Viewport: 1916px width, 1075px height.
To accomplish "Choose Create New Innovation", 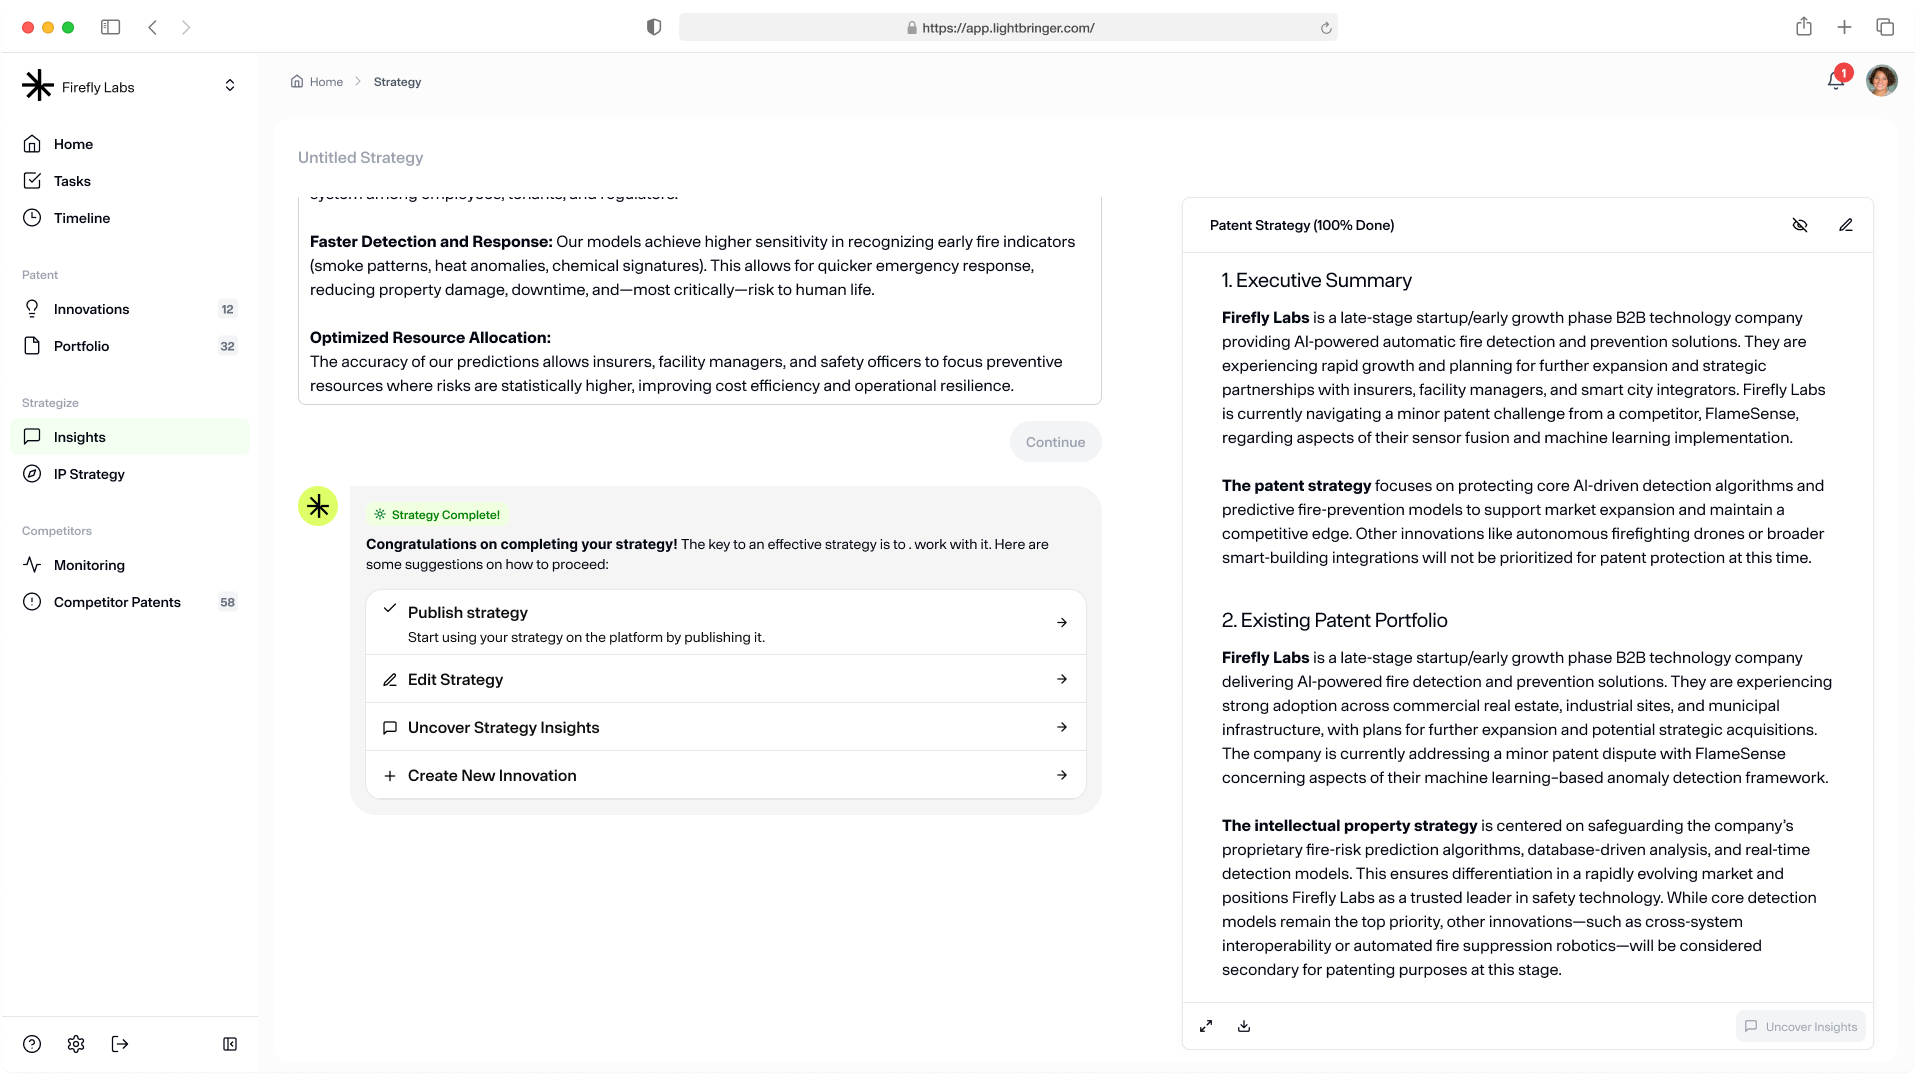I will 726,775.
